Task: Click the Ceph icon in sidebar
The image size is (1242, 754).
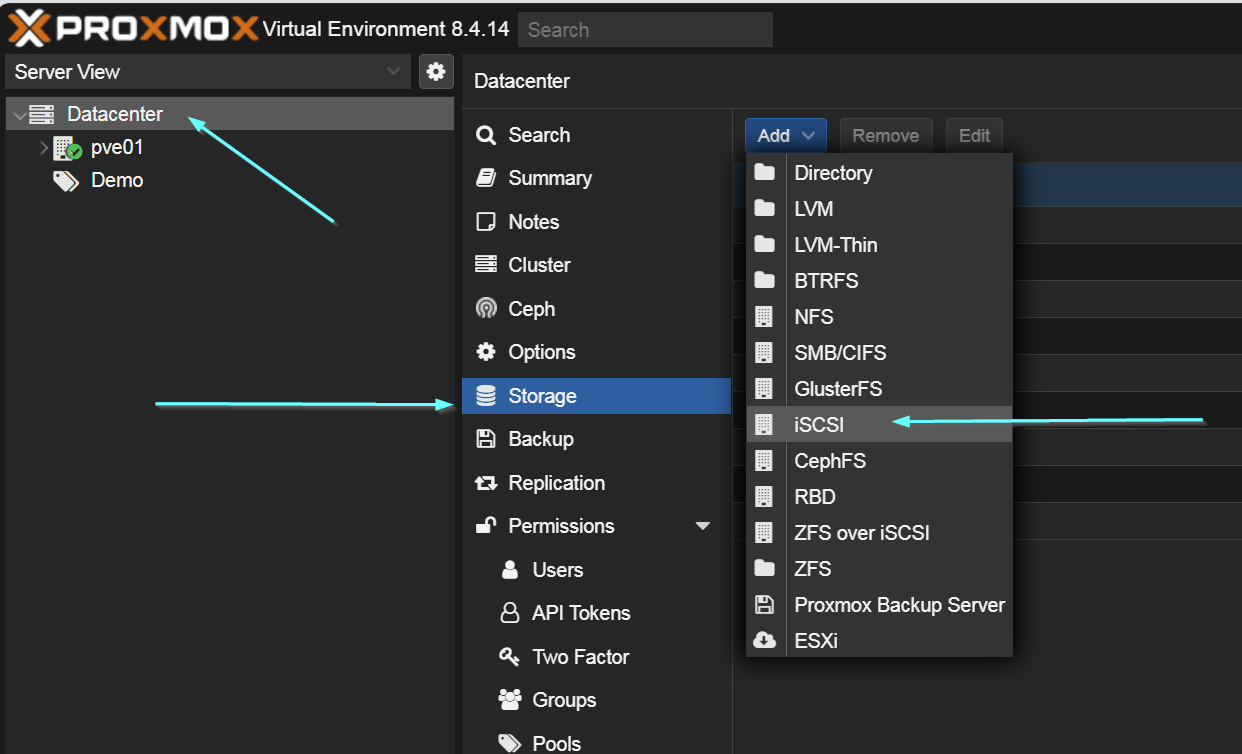Action: pos(486,309)
